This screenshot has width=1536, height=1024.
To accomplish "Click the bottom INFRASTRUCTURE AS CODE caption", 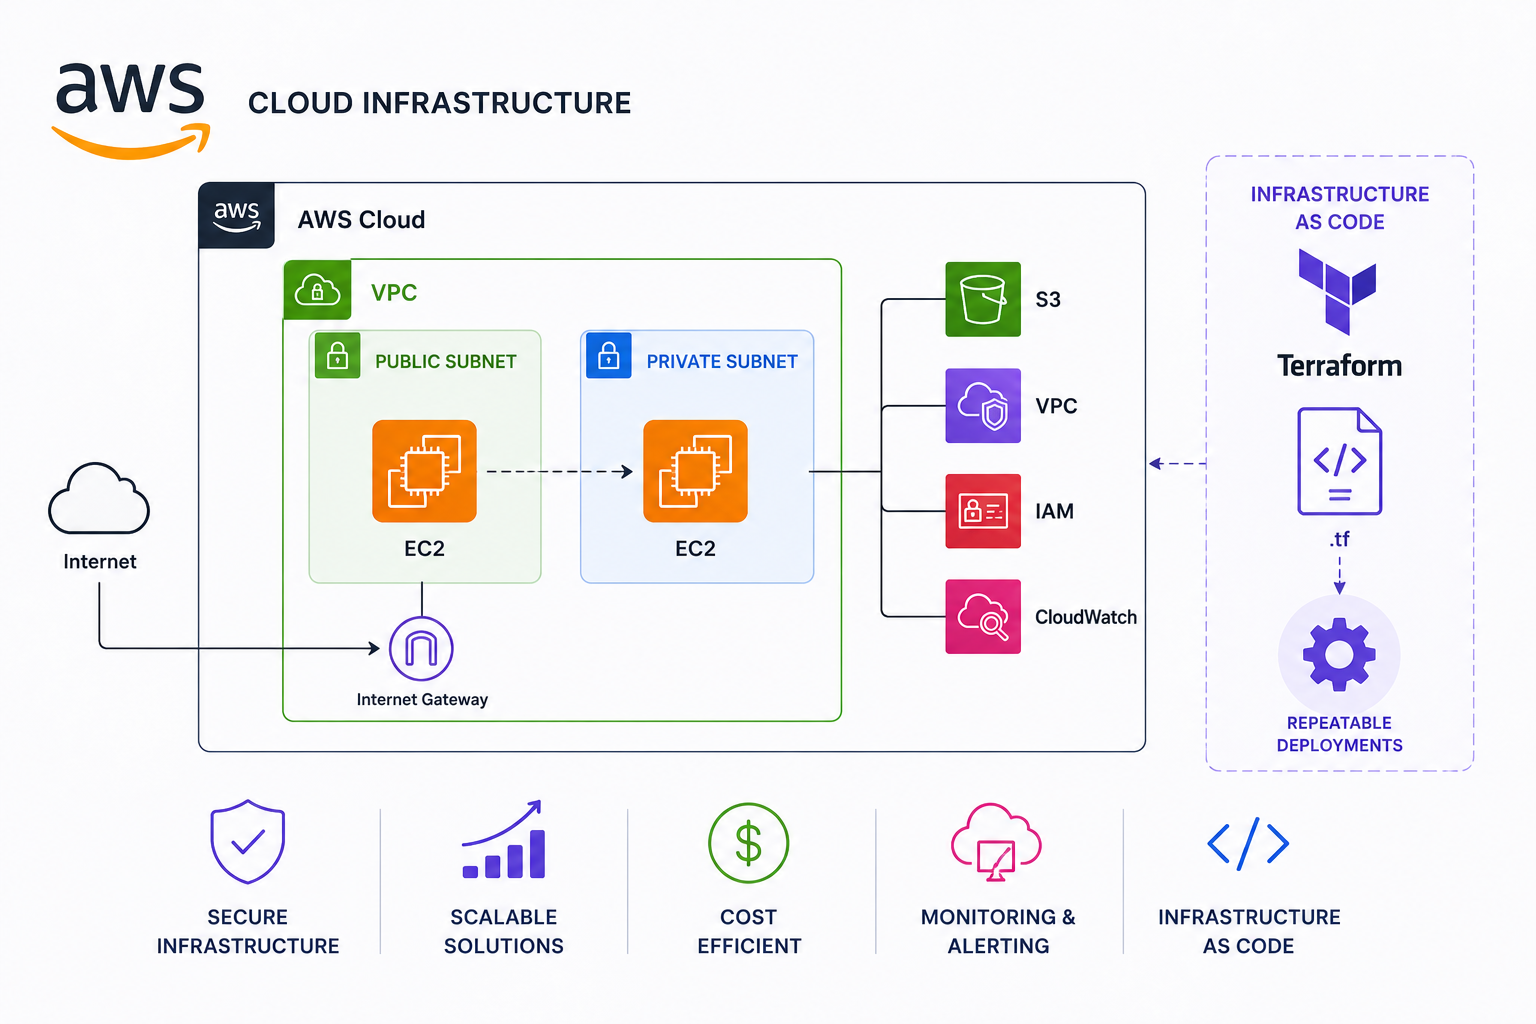I will 1249,932.
